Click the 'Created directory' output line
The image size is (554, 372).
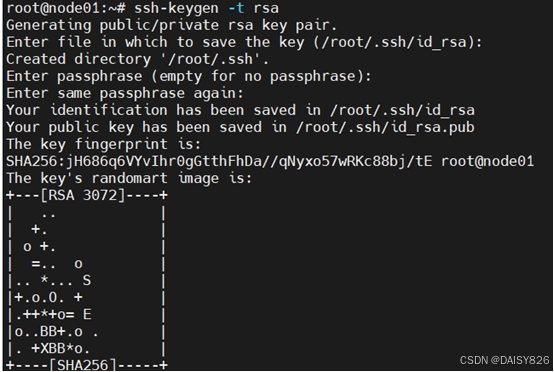[137, 59]
